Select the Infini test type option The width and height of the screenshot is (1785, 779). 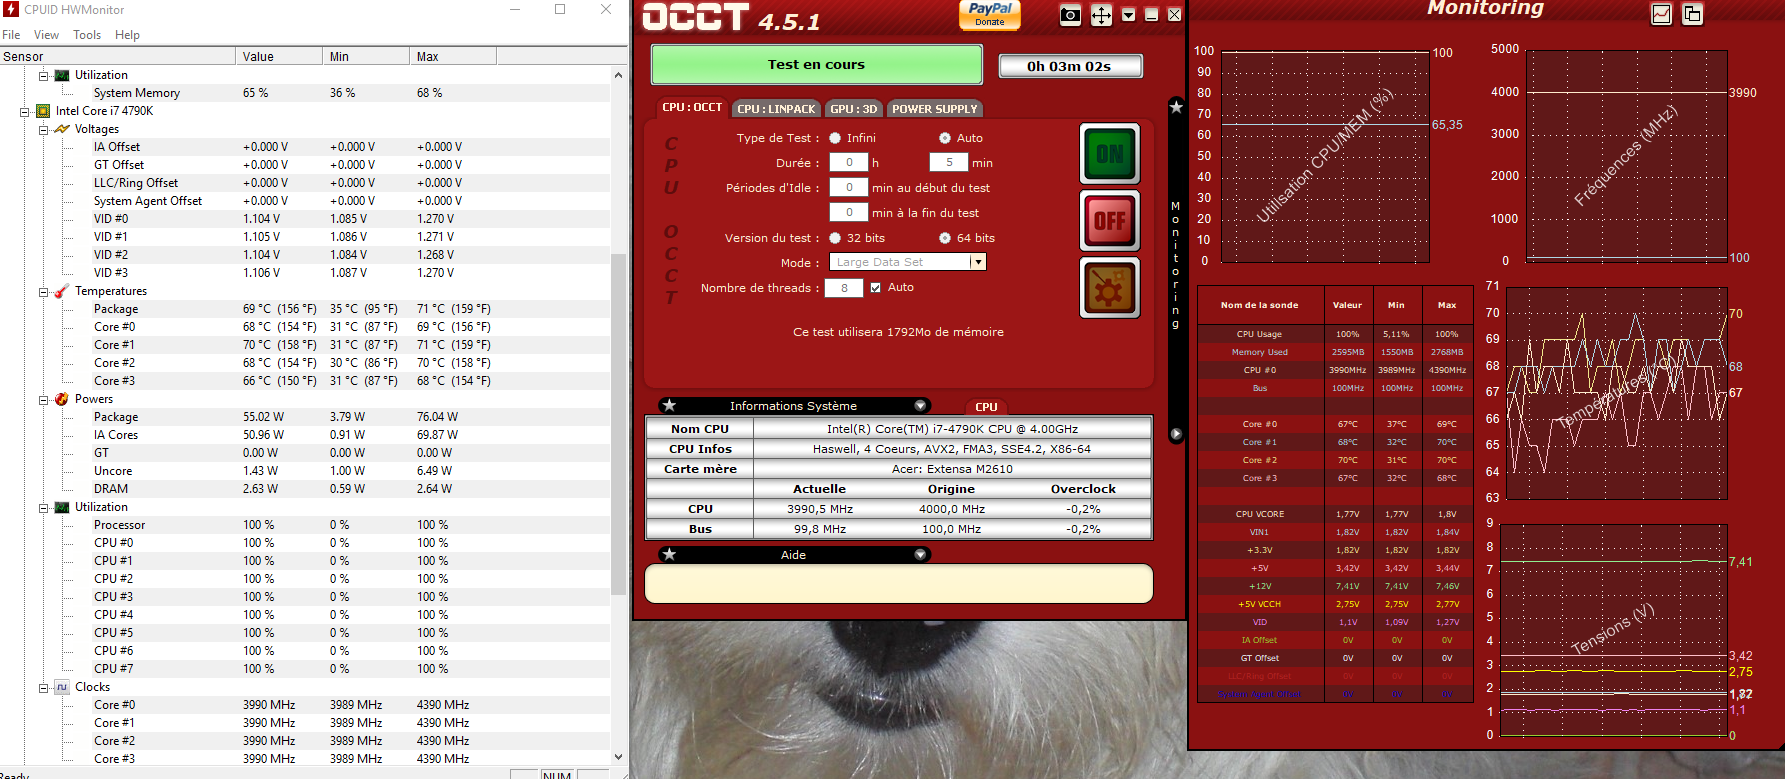click(x=835, y=138)
